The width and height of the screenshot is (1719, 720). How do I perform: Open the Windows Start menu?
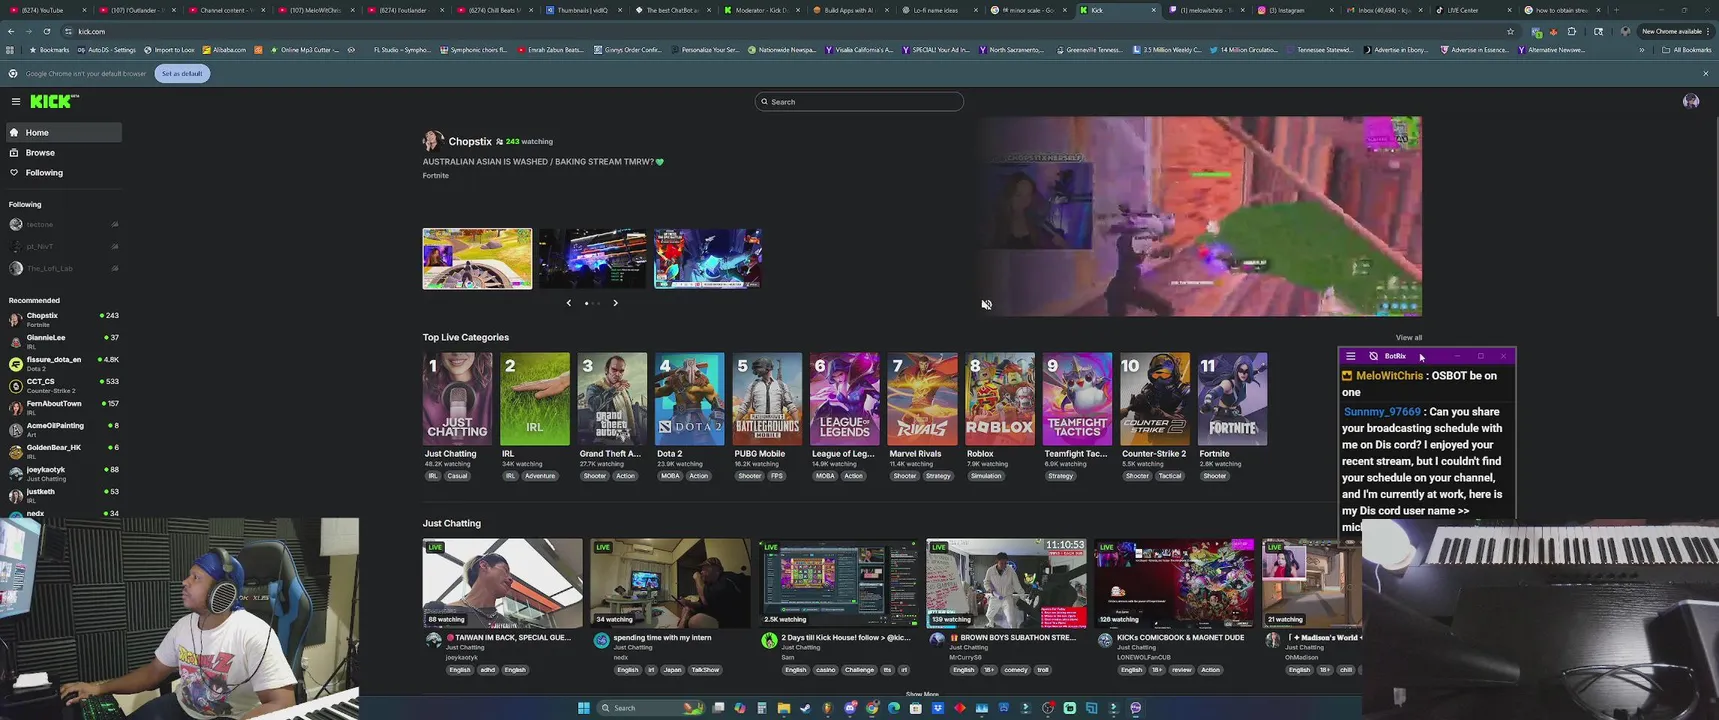pyautogui.click(x=584, y=708)
